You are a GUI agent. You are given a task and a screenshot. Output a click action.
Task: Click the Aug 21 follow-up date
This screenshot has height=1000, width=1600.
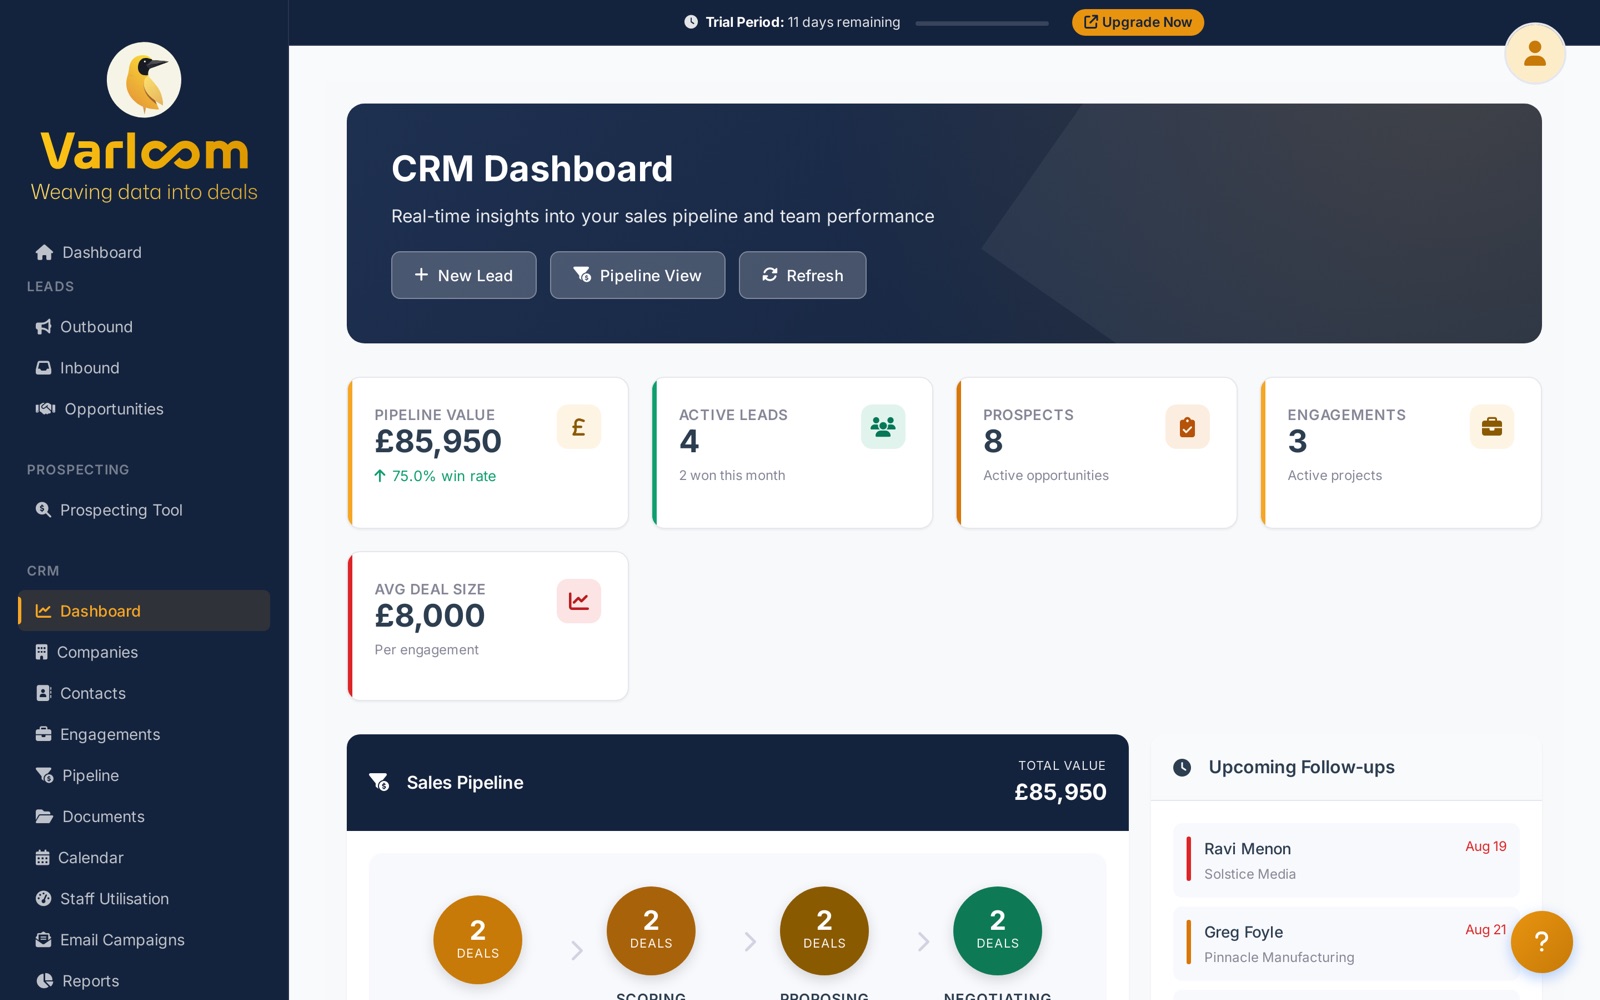pyautogui.click(x=1485, y=929)
